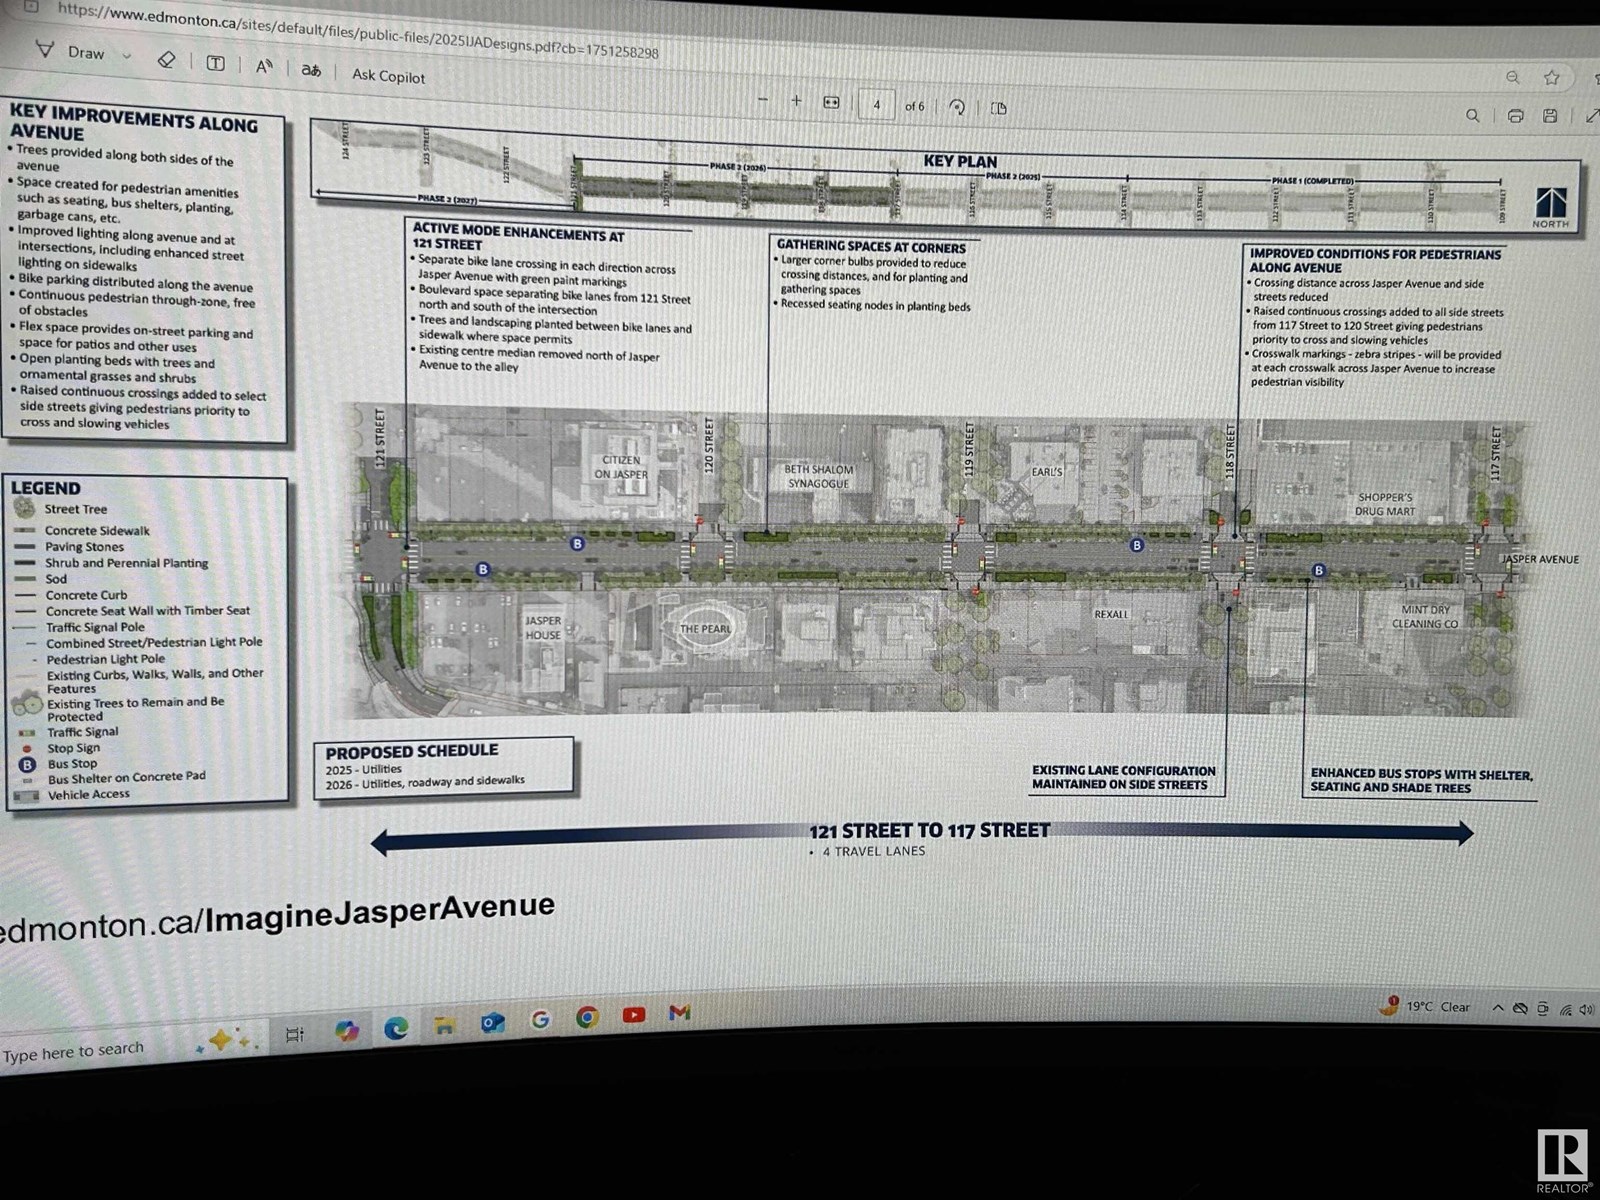Open the Translate tool icon

coord(312,70)
